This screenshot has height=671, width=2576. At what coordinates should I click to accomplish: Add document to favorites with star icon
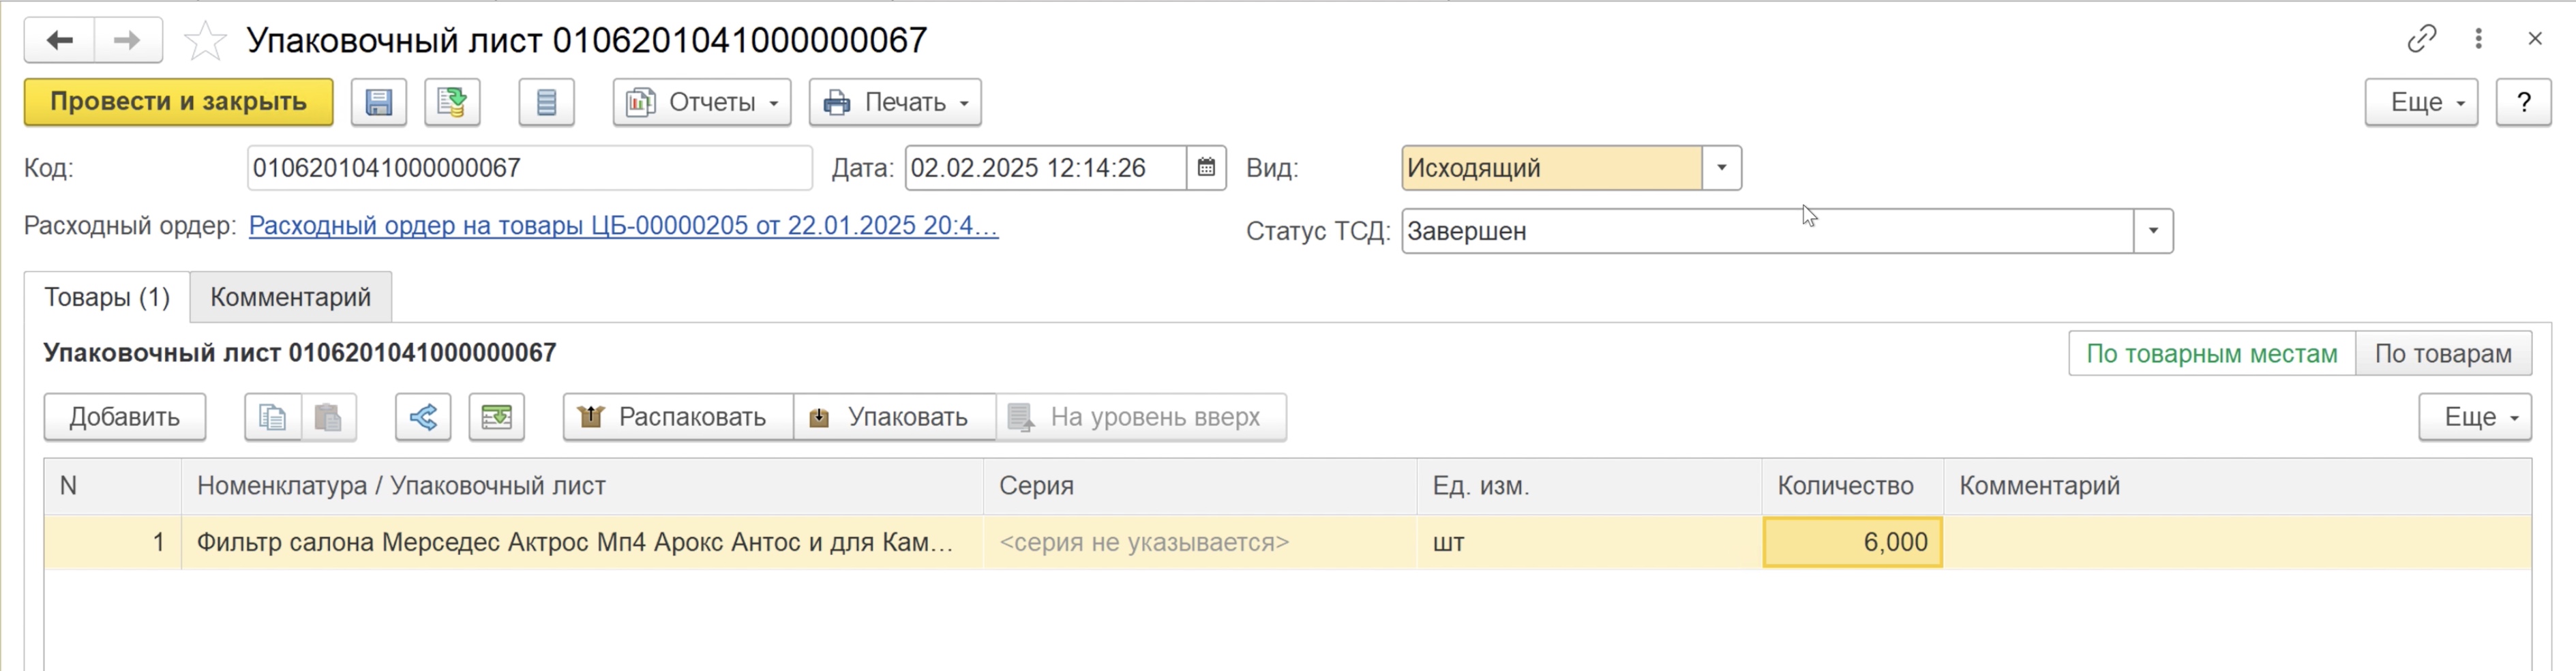click(205, 41)
